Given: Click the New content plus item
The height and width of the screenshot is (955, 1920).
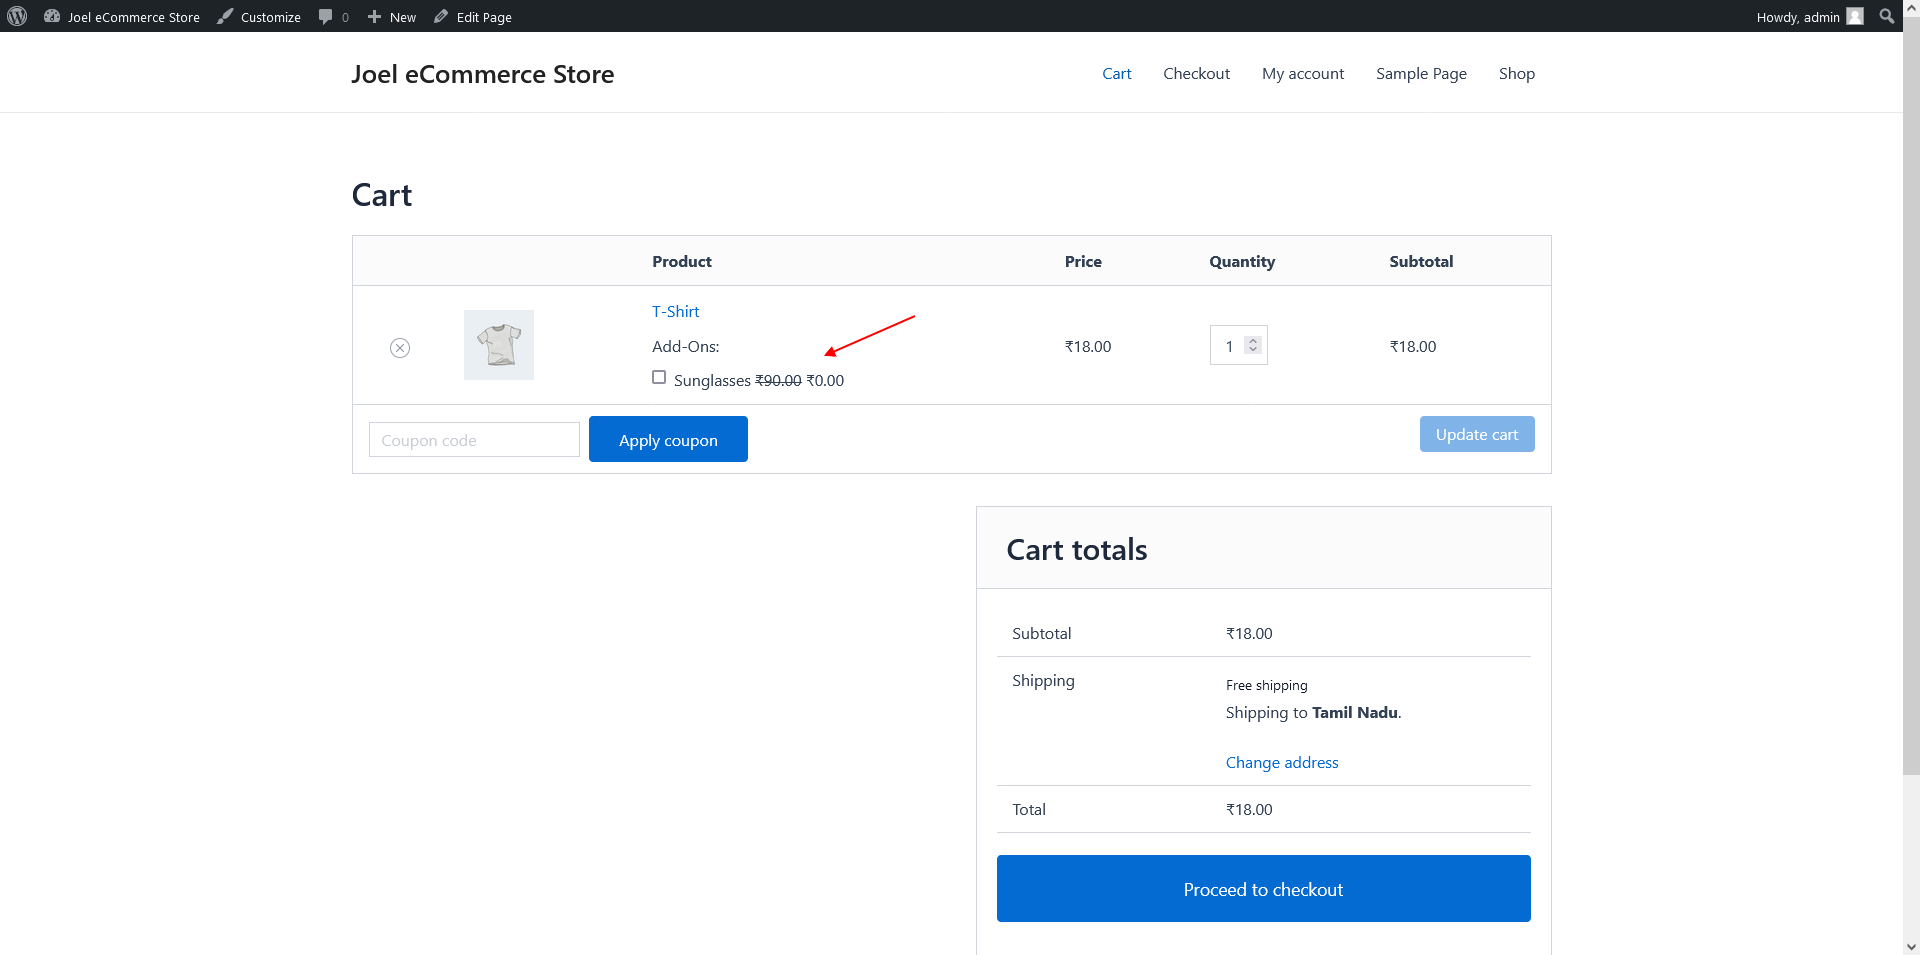Looking at the screenshot, I should tap(391, 17).
